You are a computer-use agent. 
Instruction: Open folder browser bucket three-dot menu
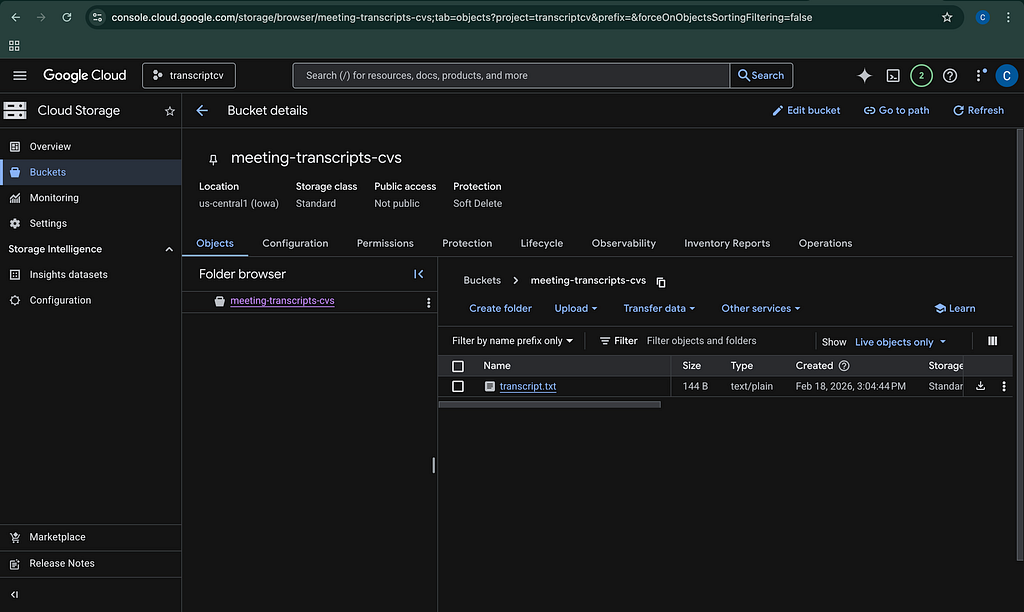(428, 302)
